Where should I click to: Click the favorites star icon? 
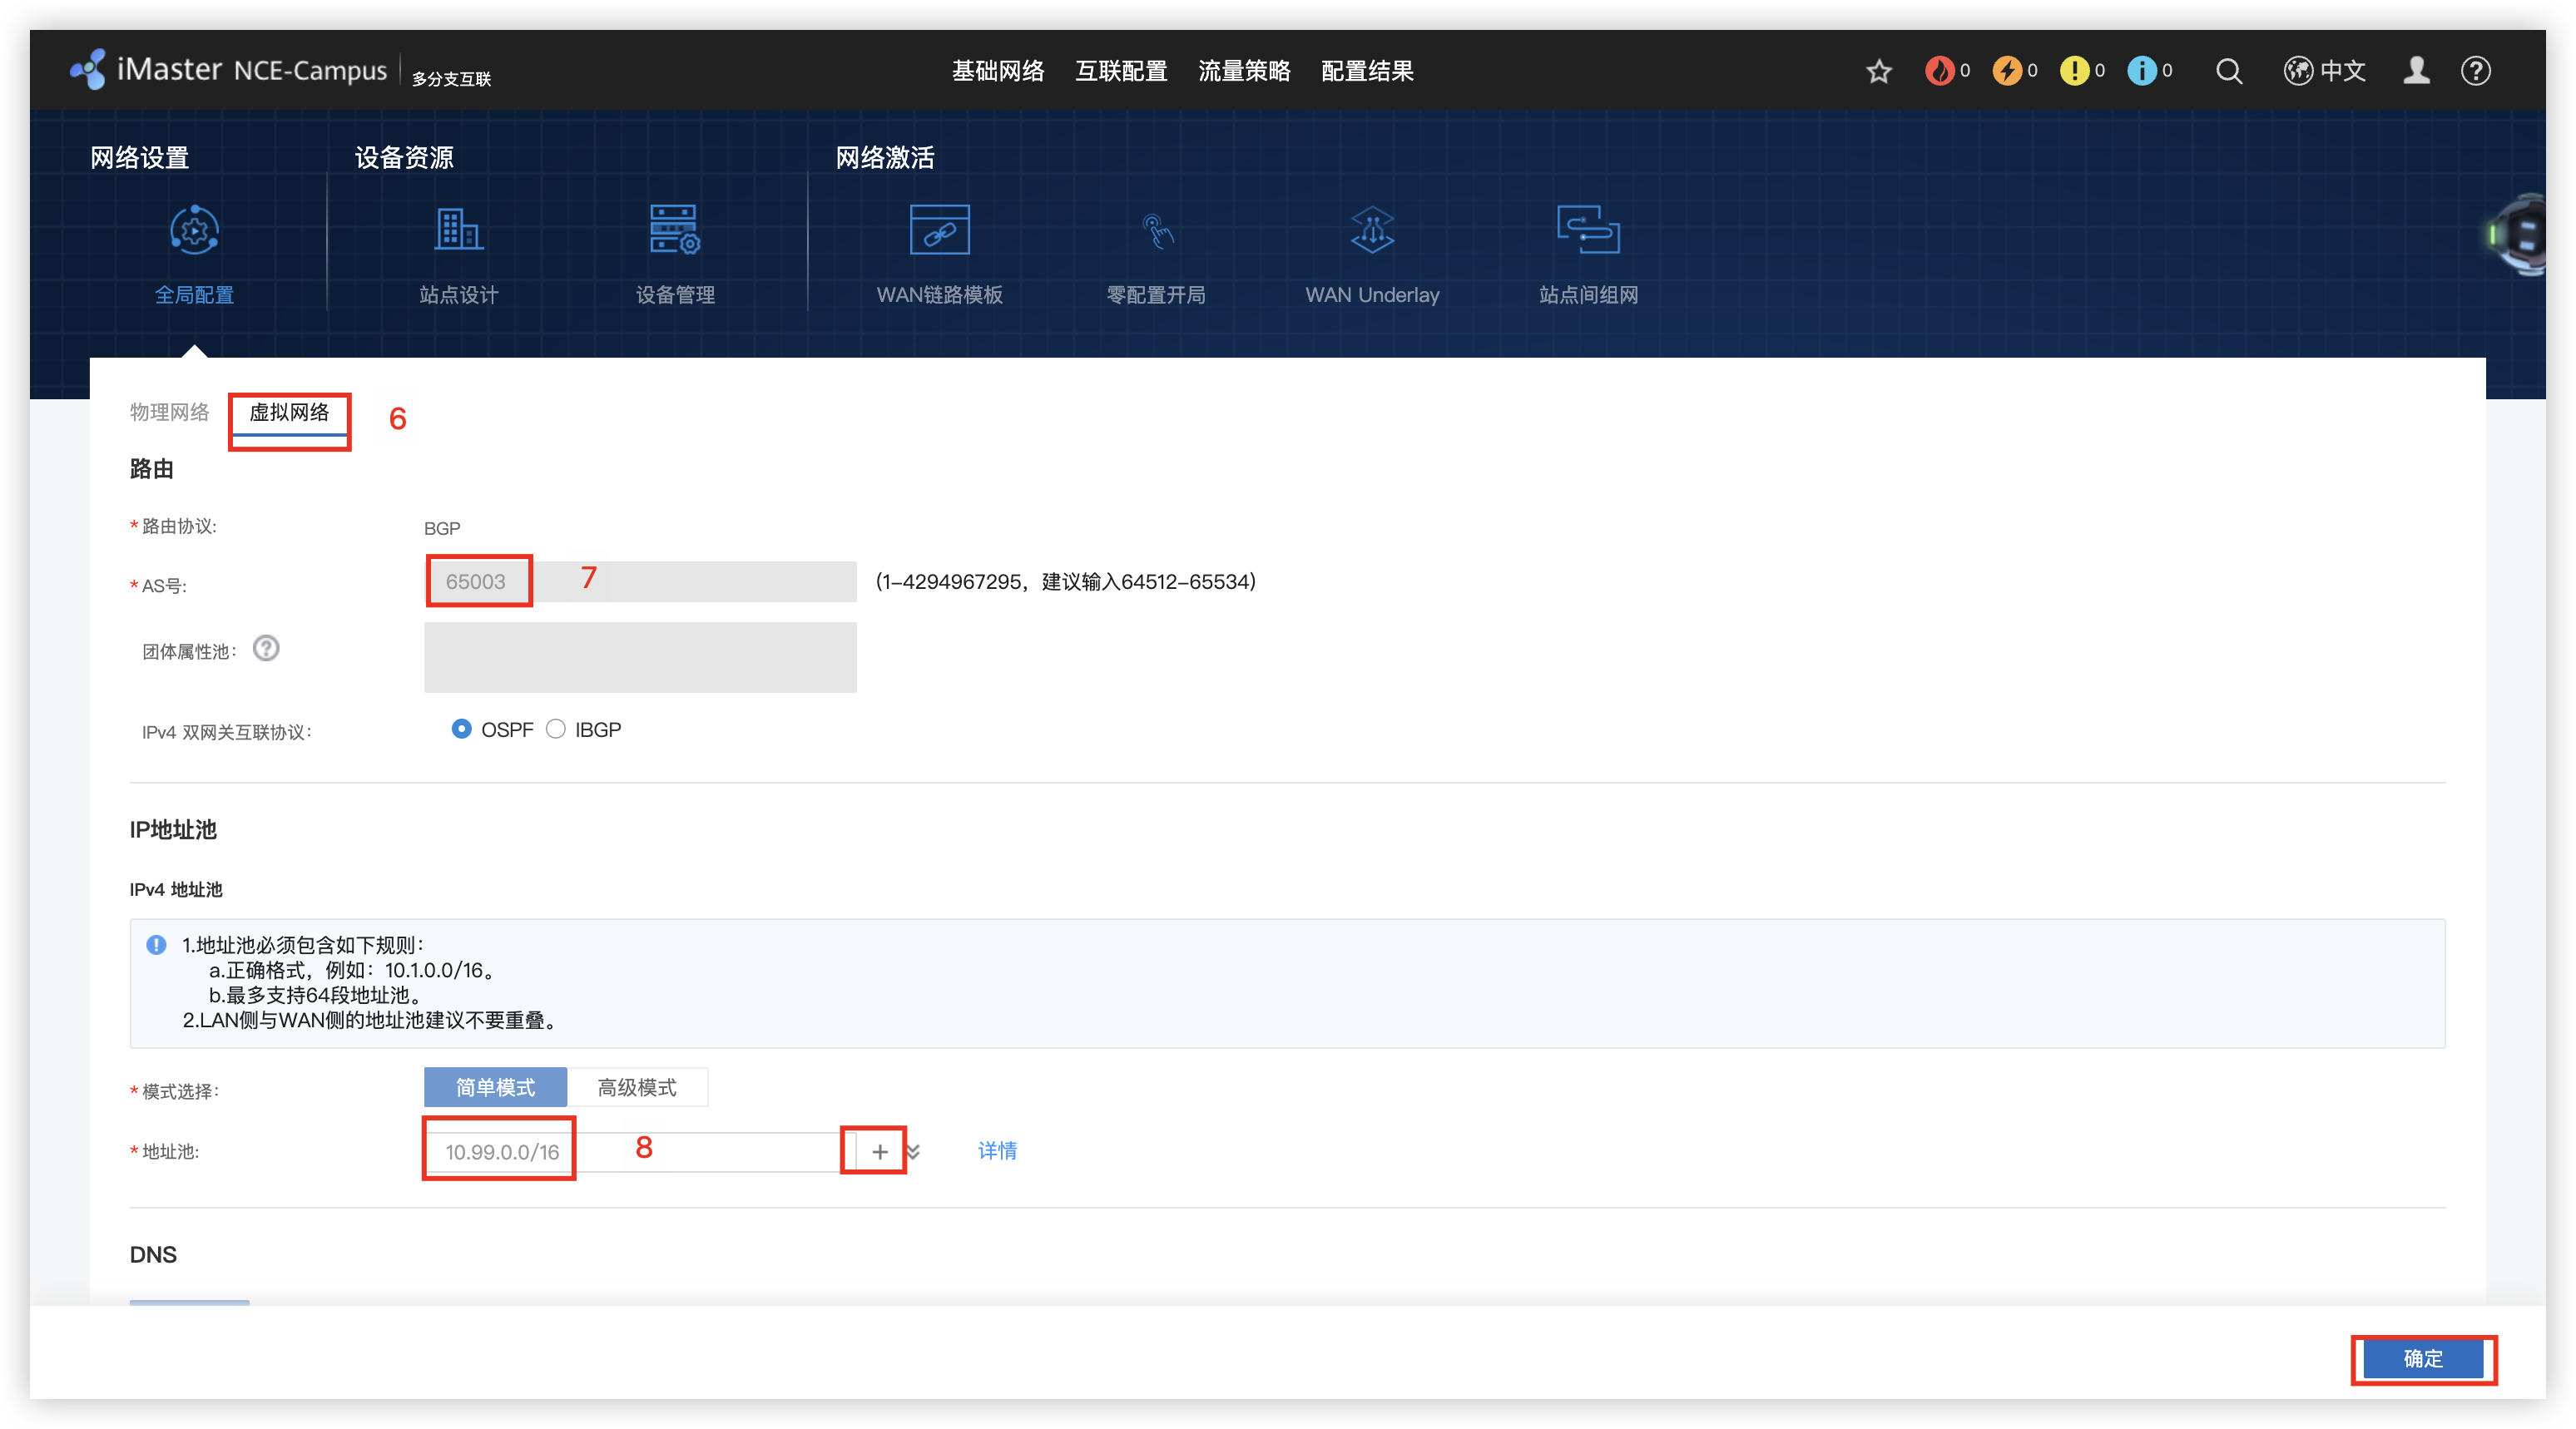pyautogui.click(x=1879, y=71)
